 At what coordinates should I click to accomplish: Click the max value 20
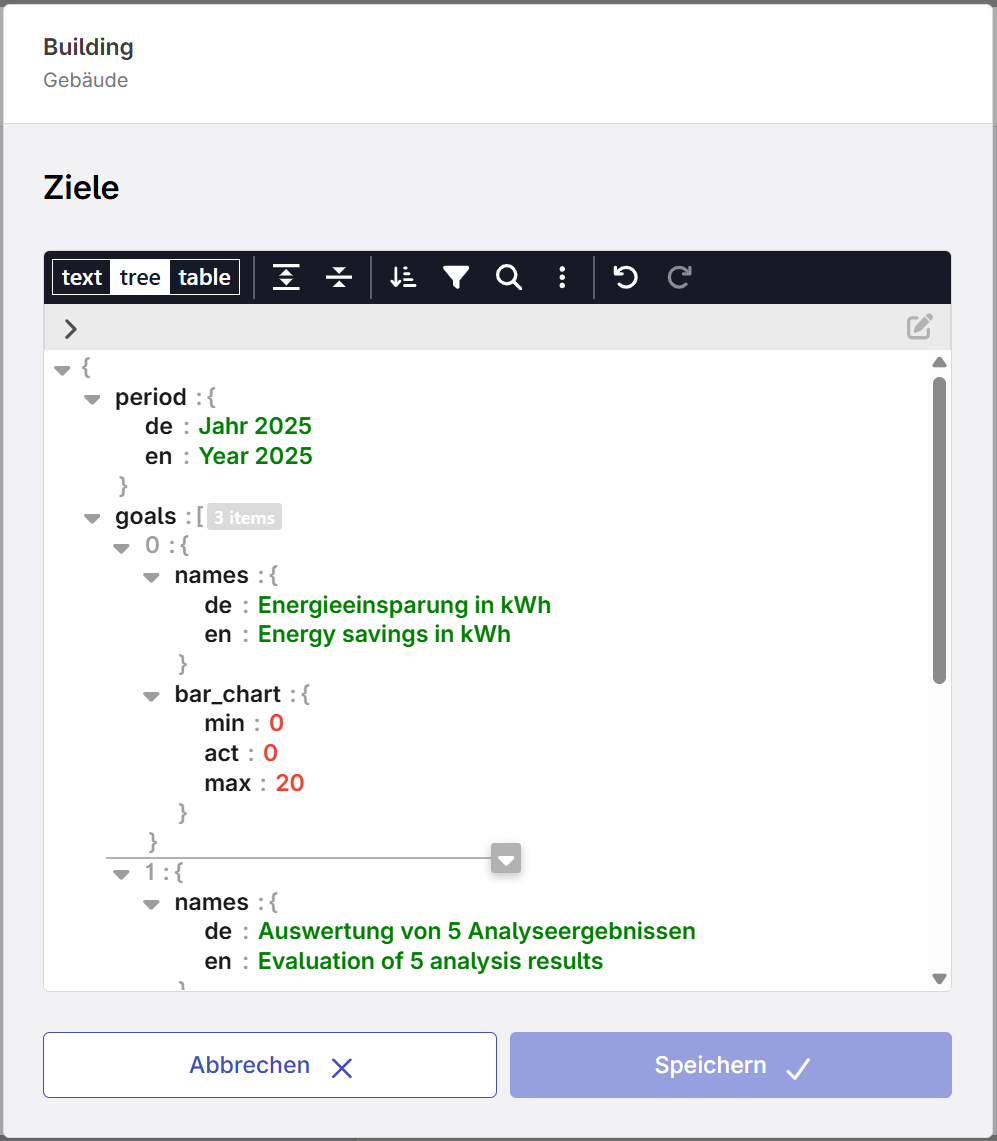(x=290, y=783)
